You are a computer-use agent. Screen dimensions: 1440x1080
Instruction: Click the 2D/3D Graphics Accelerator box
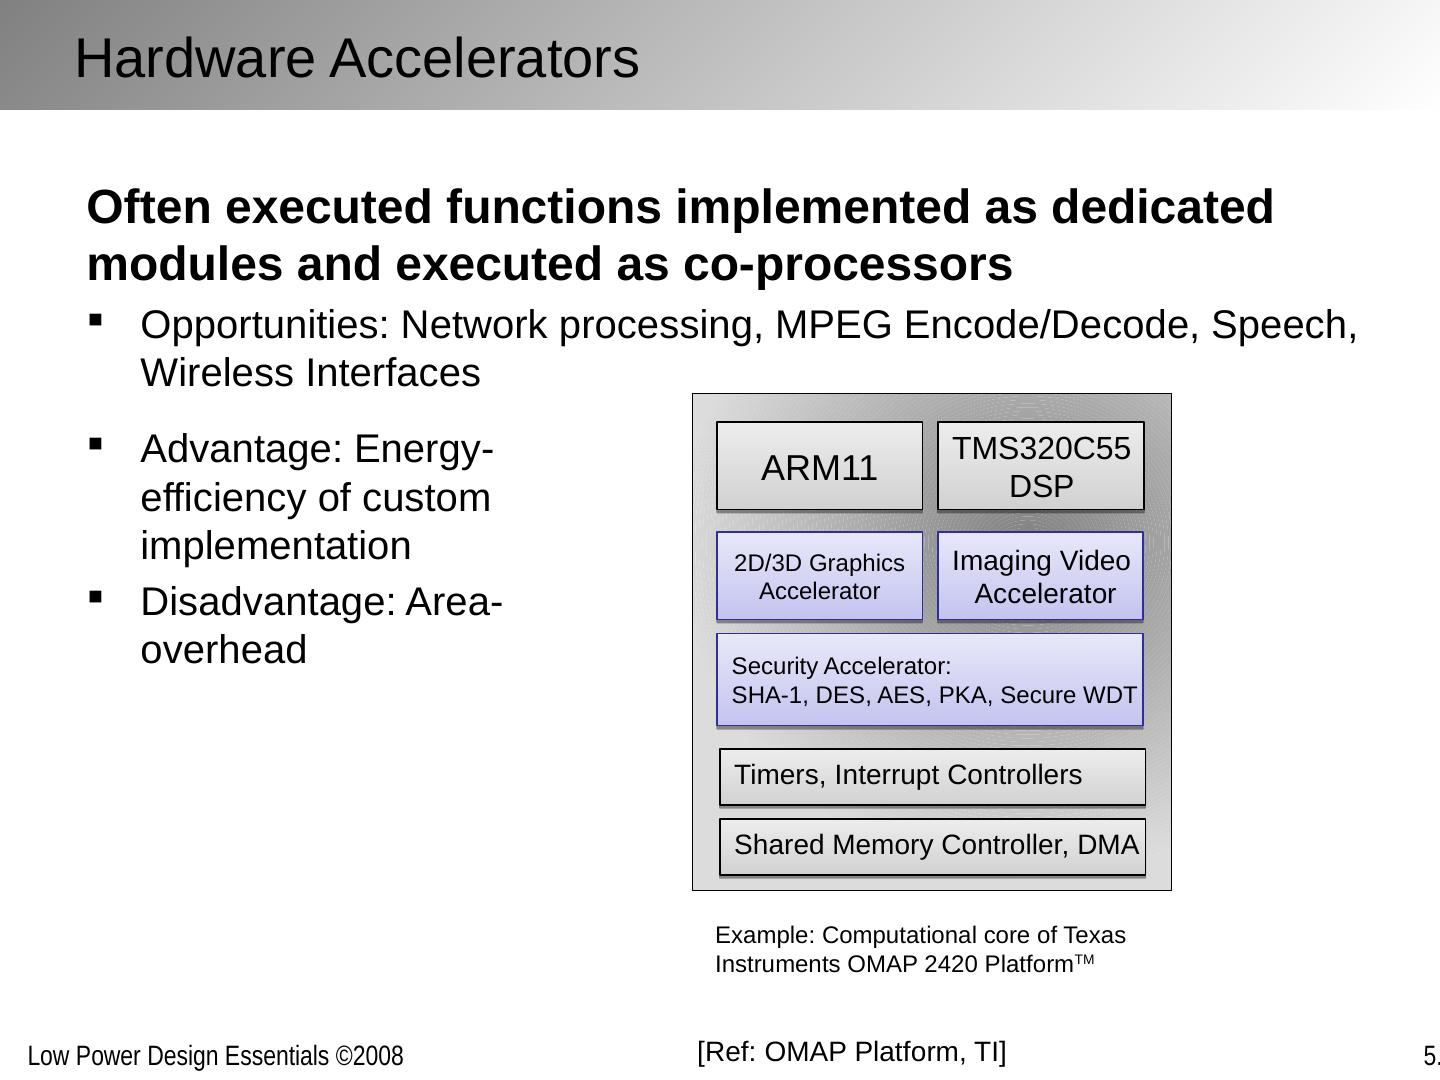(x=819, y=577)
